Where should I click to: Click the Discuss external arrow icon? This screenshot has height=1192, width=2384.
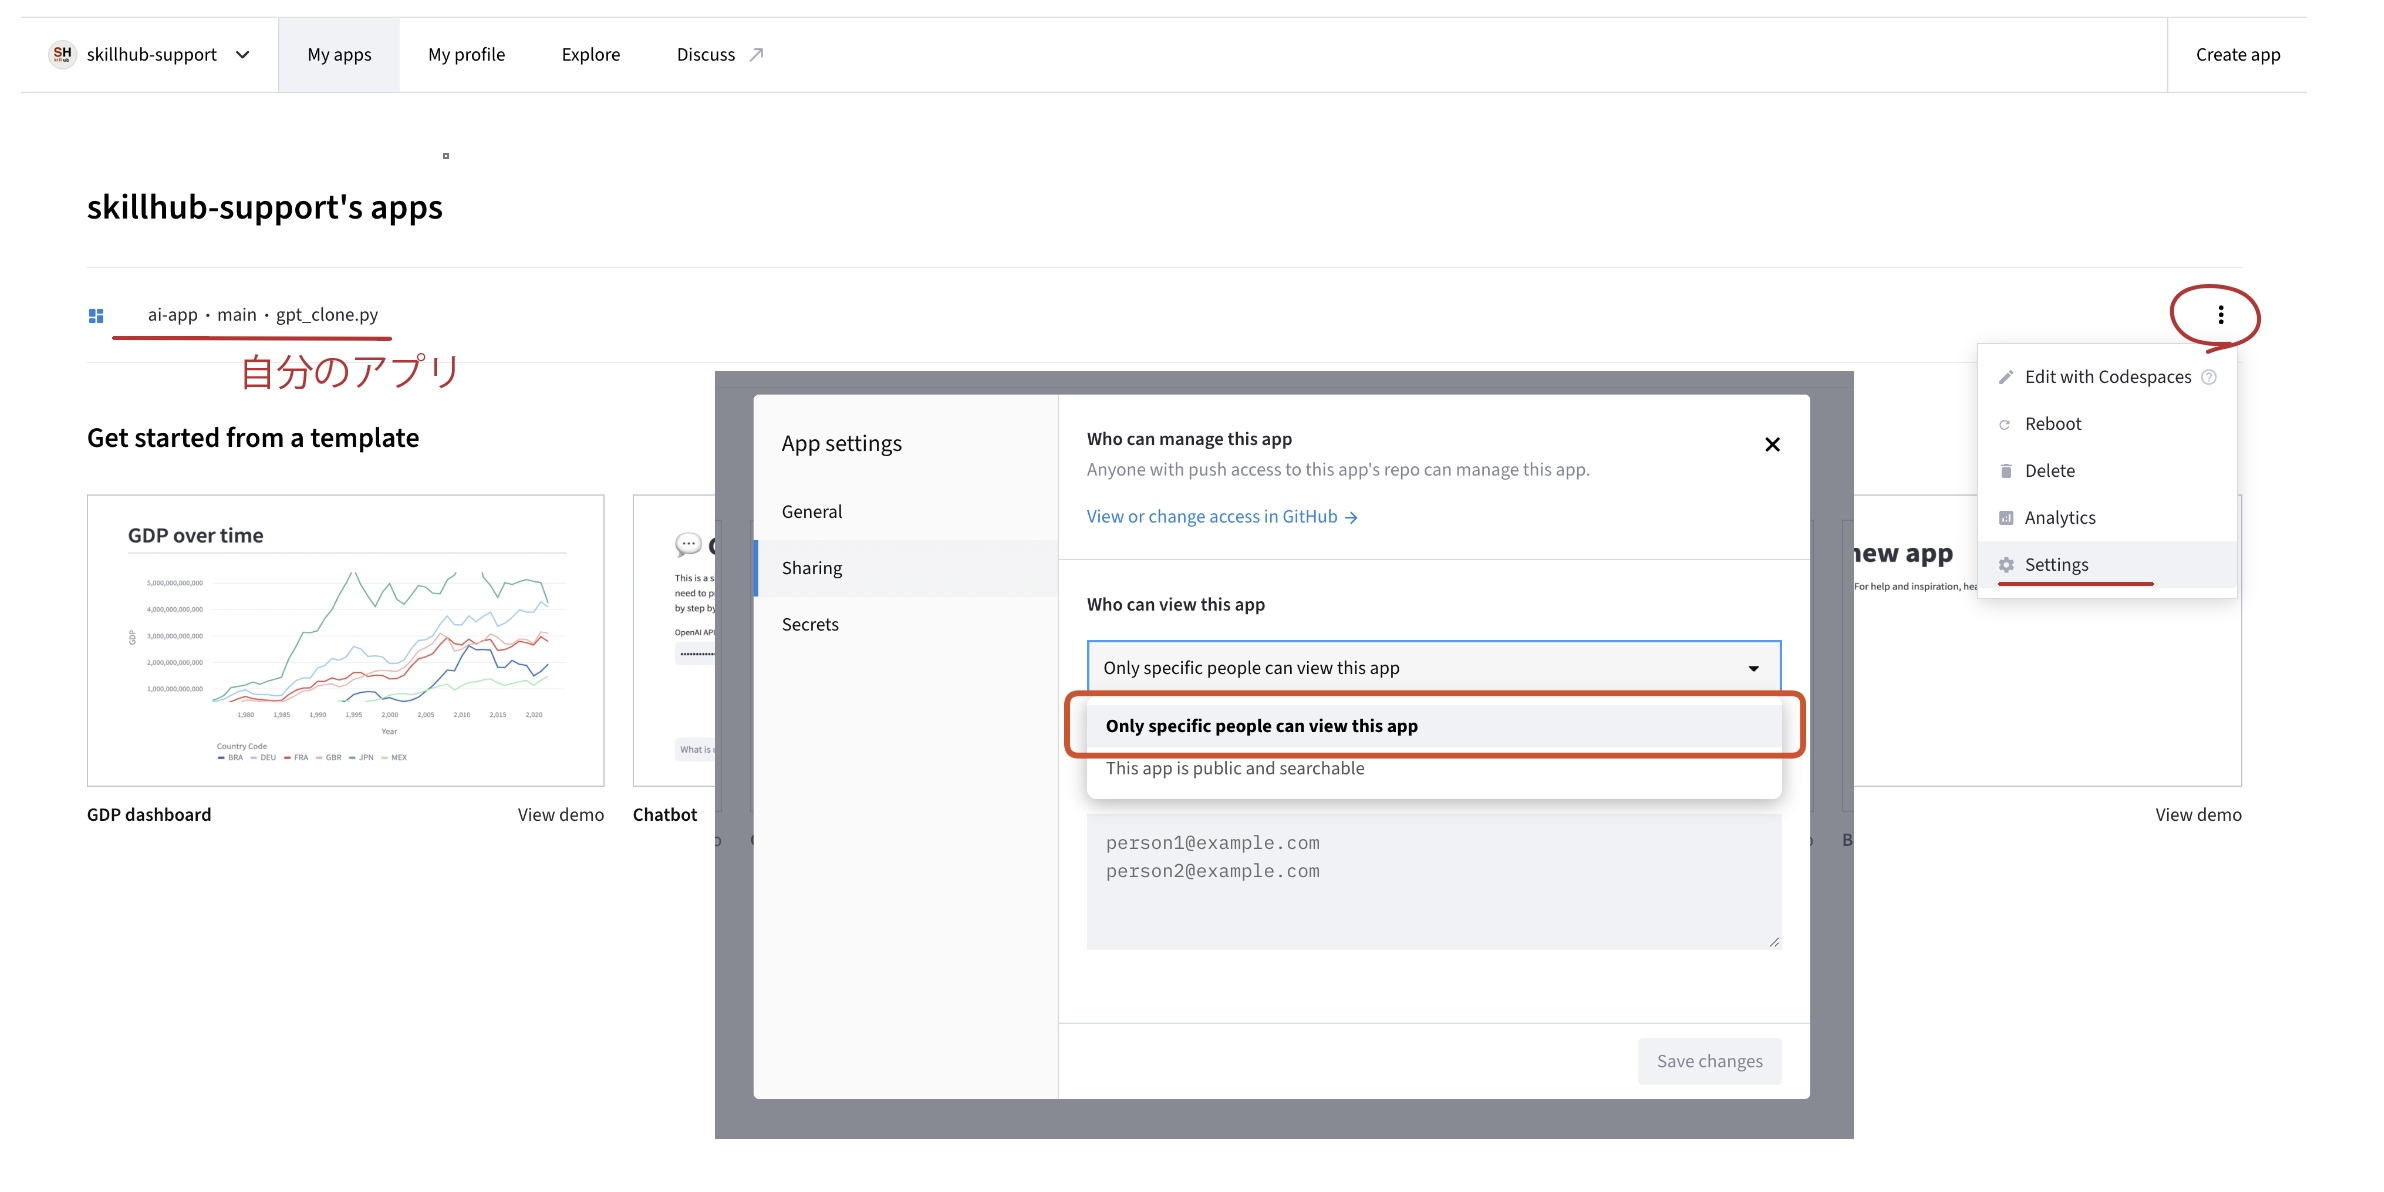click(756, 55)
